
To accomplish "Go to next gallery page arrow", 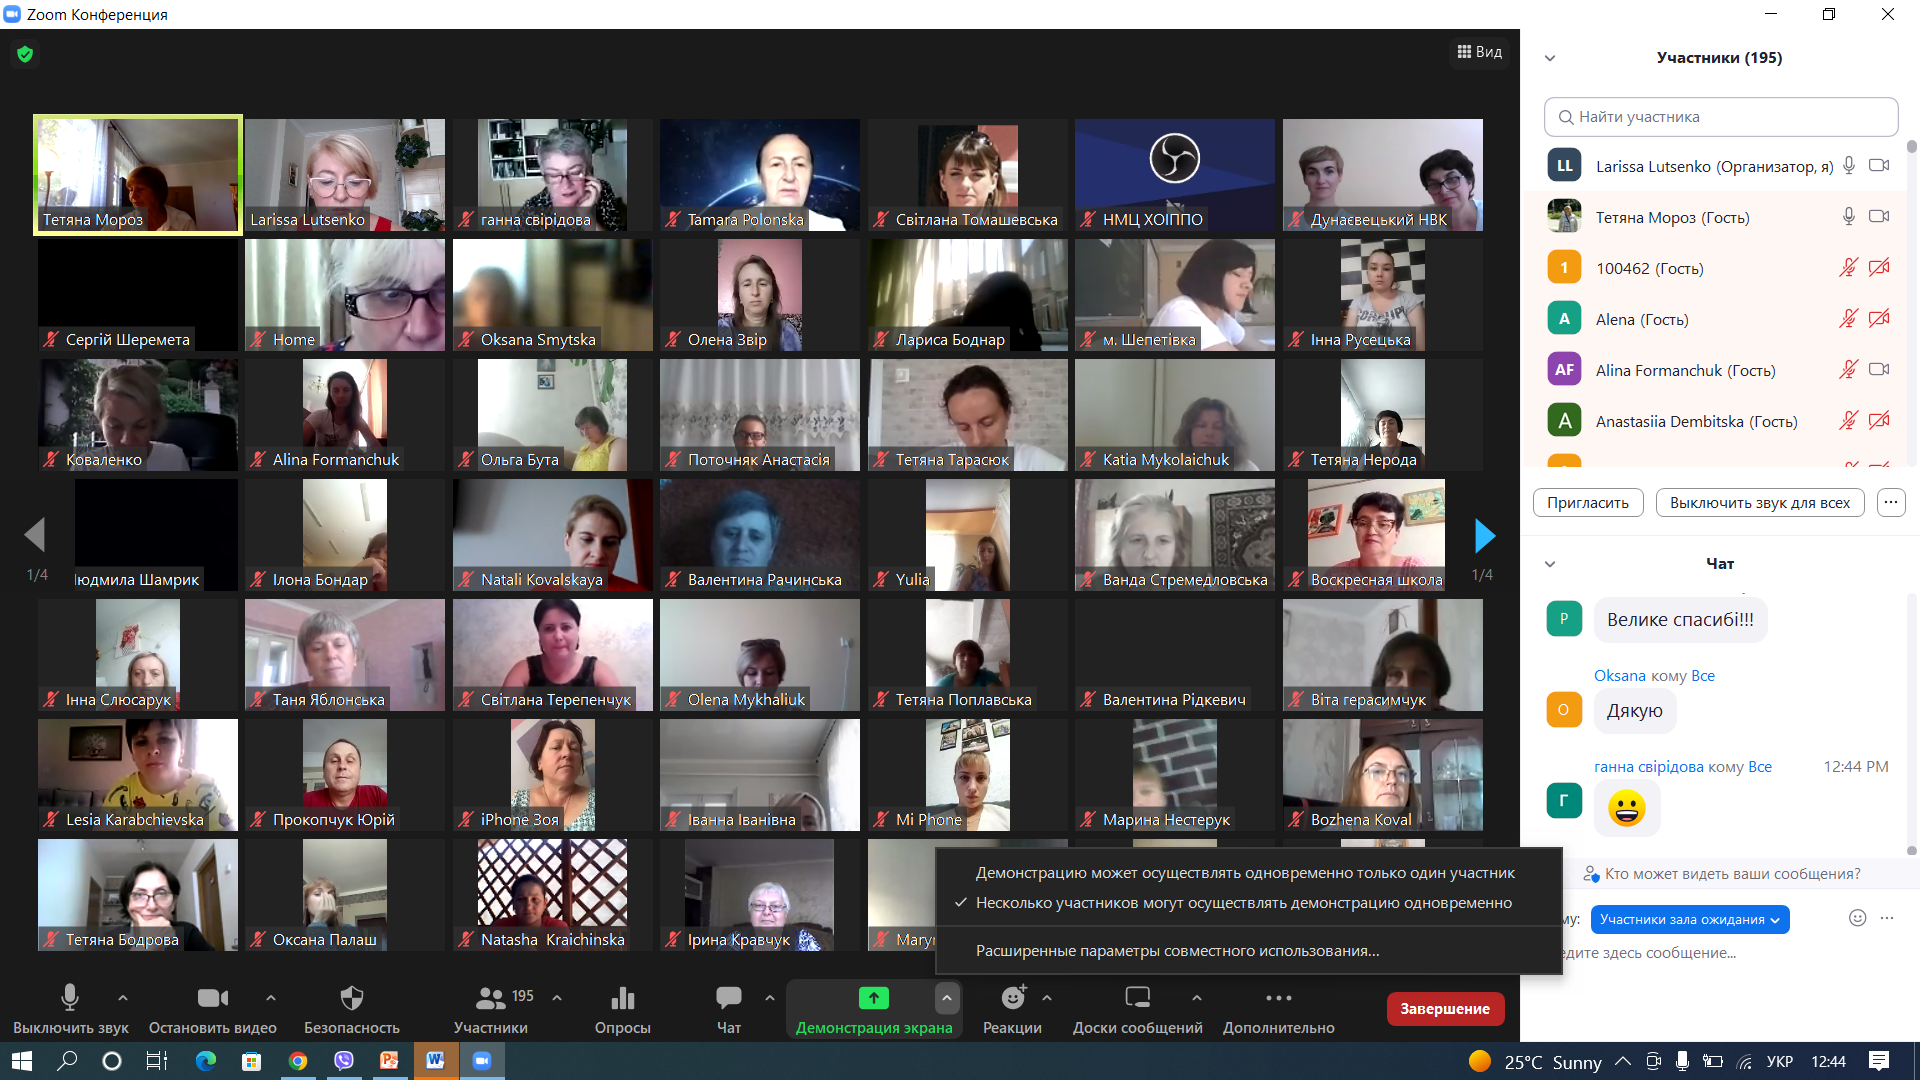I will click(1485, 536).
